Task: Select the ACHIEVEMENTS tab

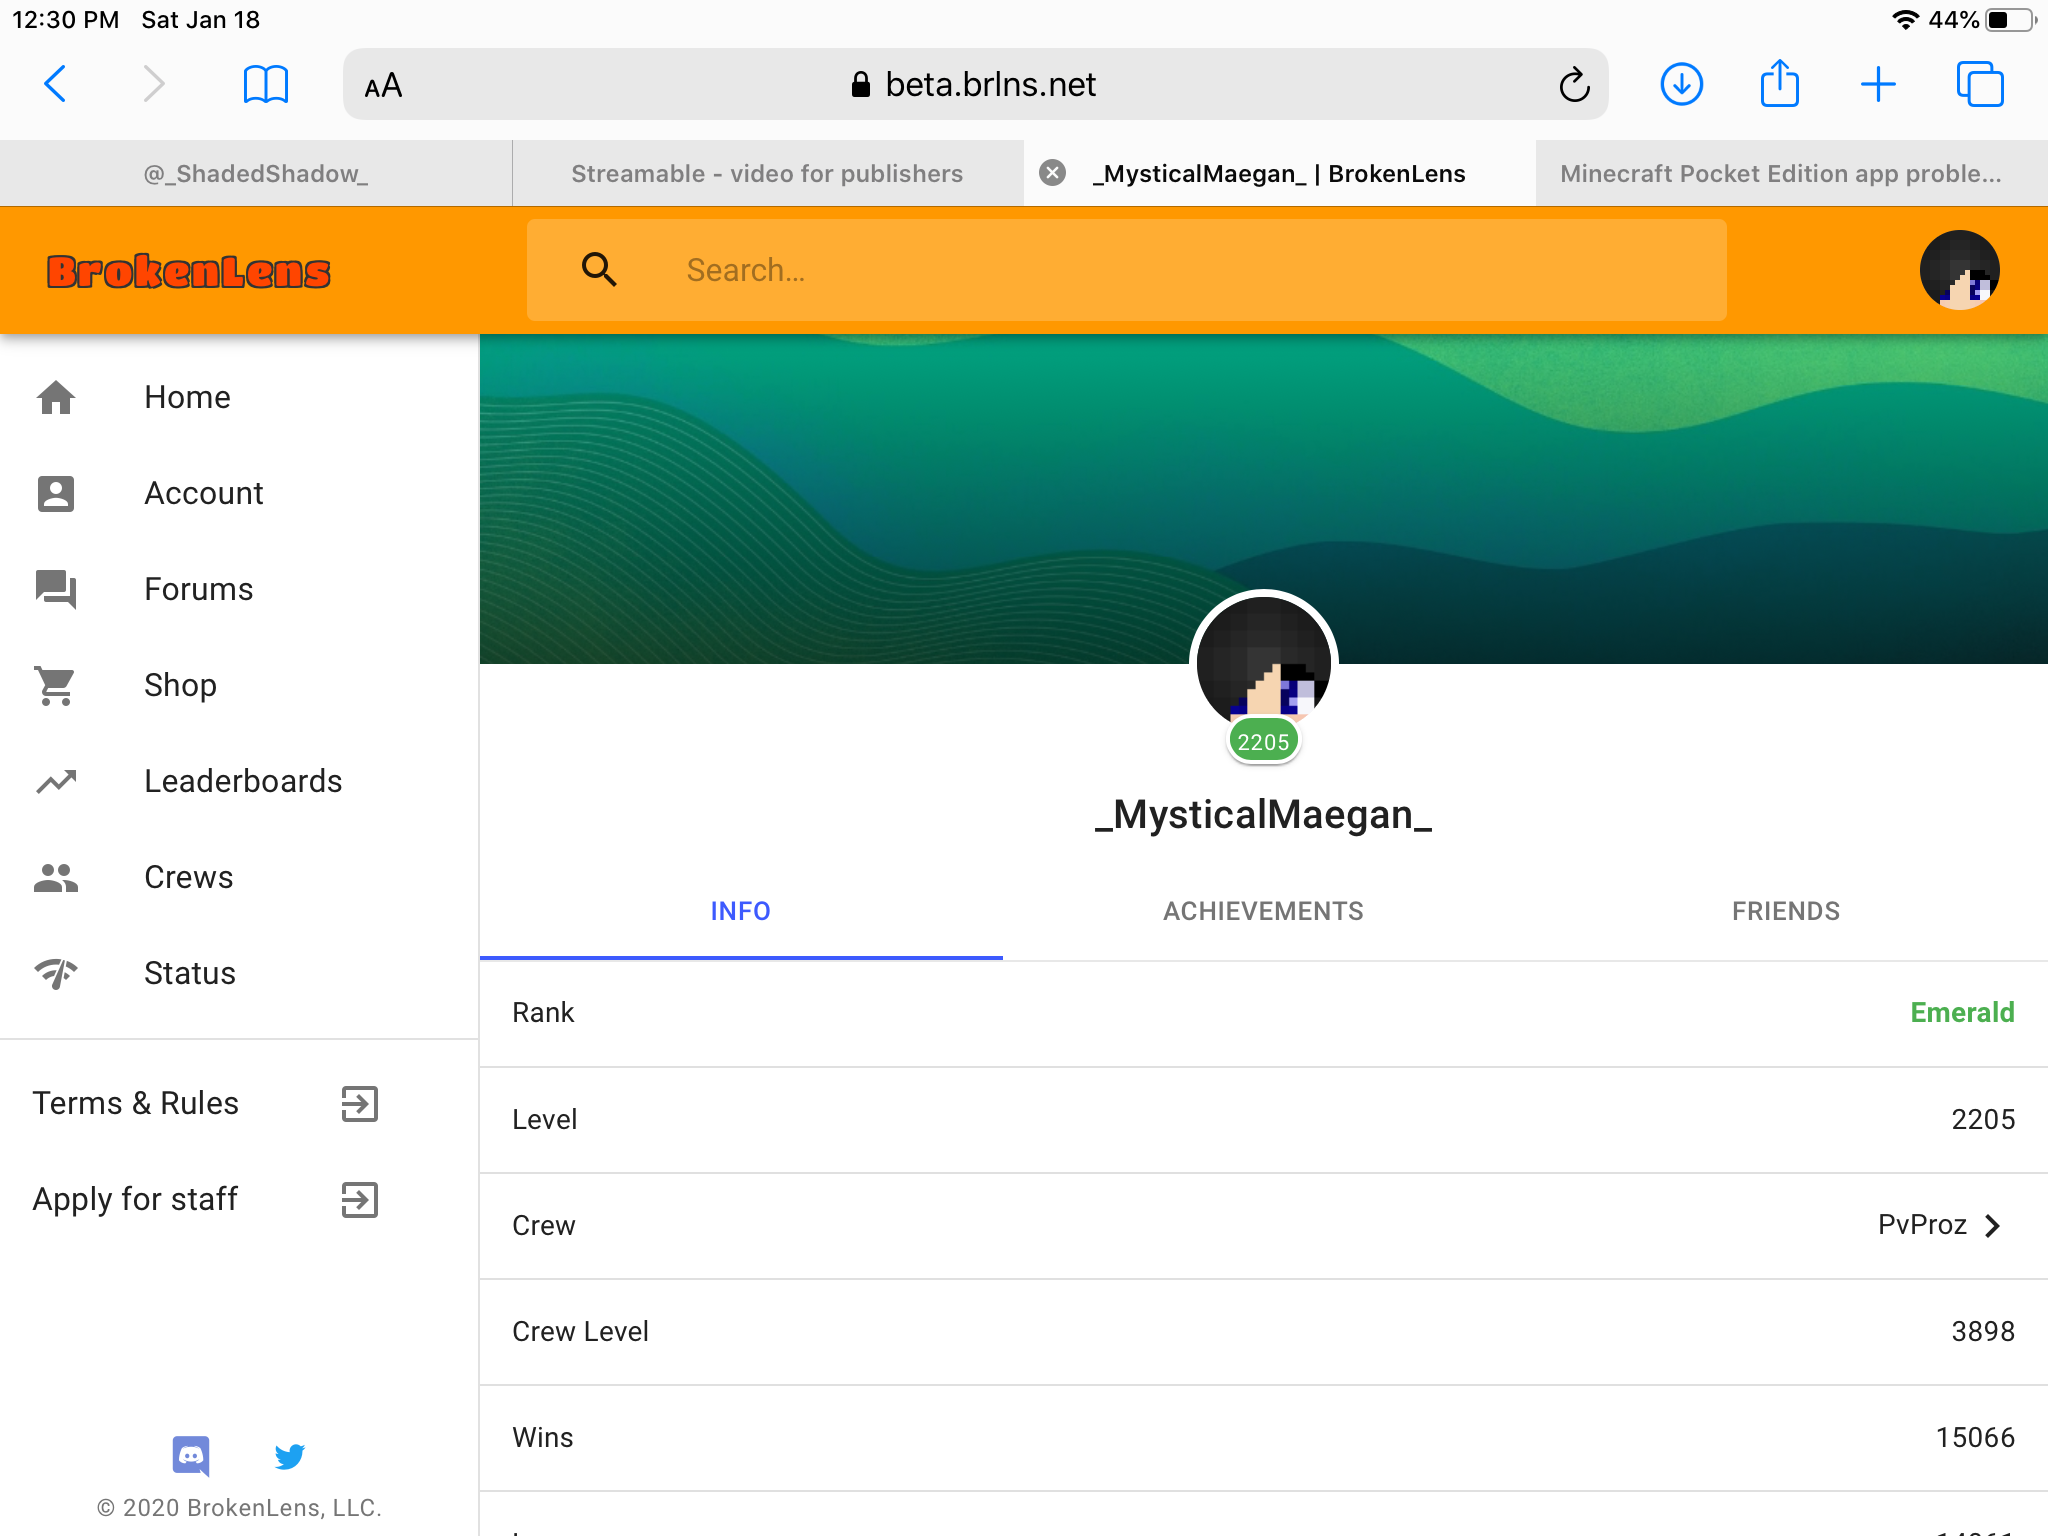Action: pyautogui.click(x=1263, y=911)
